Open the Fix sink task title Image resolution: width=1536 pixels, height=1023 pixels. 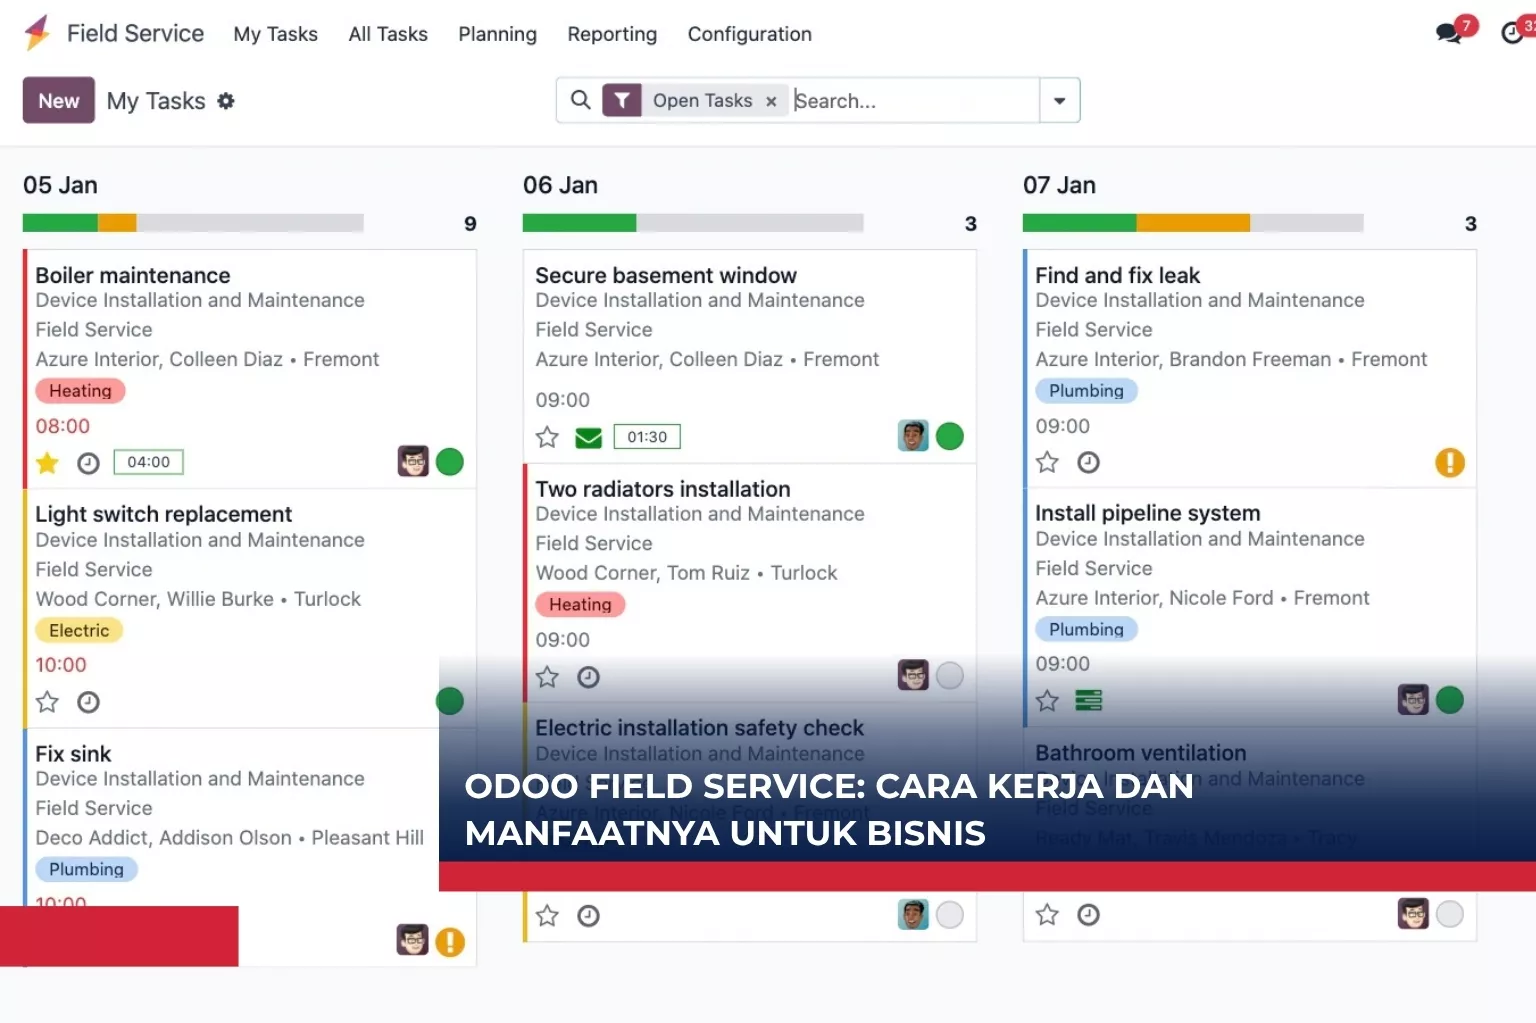(73, 754)
